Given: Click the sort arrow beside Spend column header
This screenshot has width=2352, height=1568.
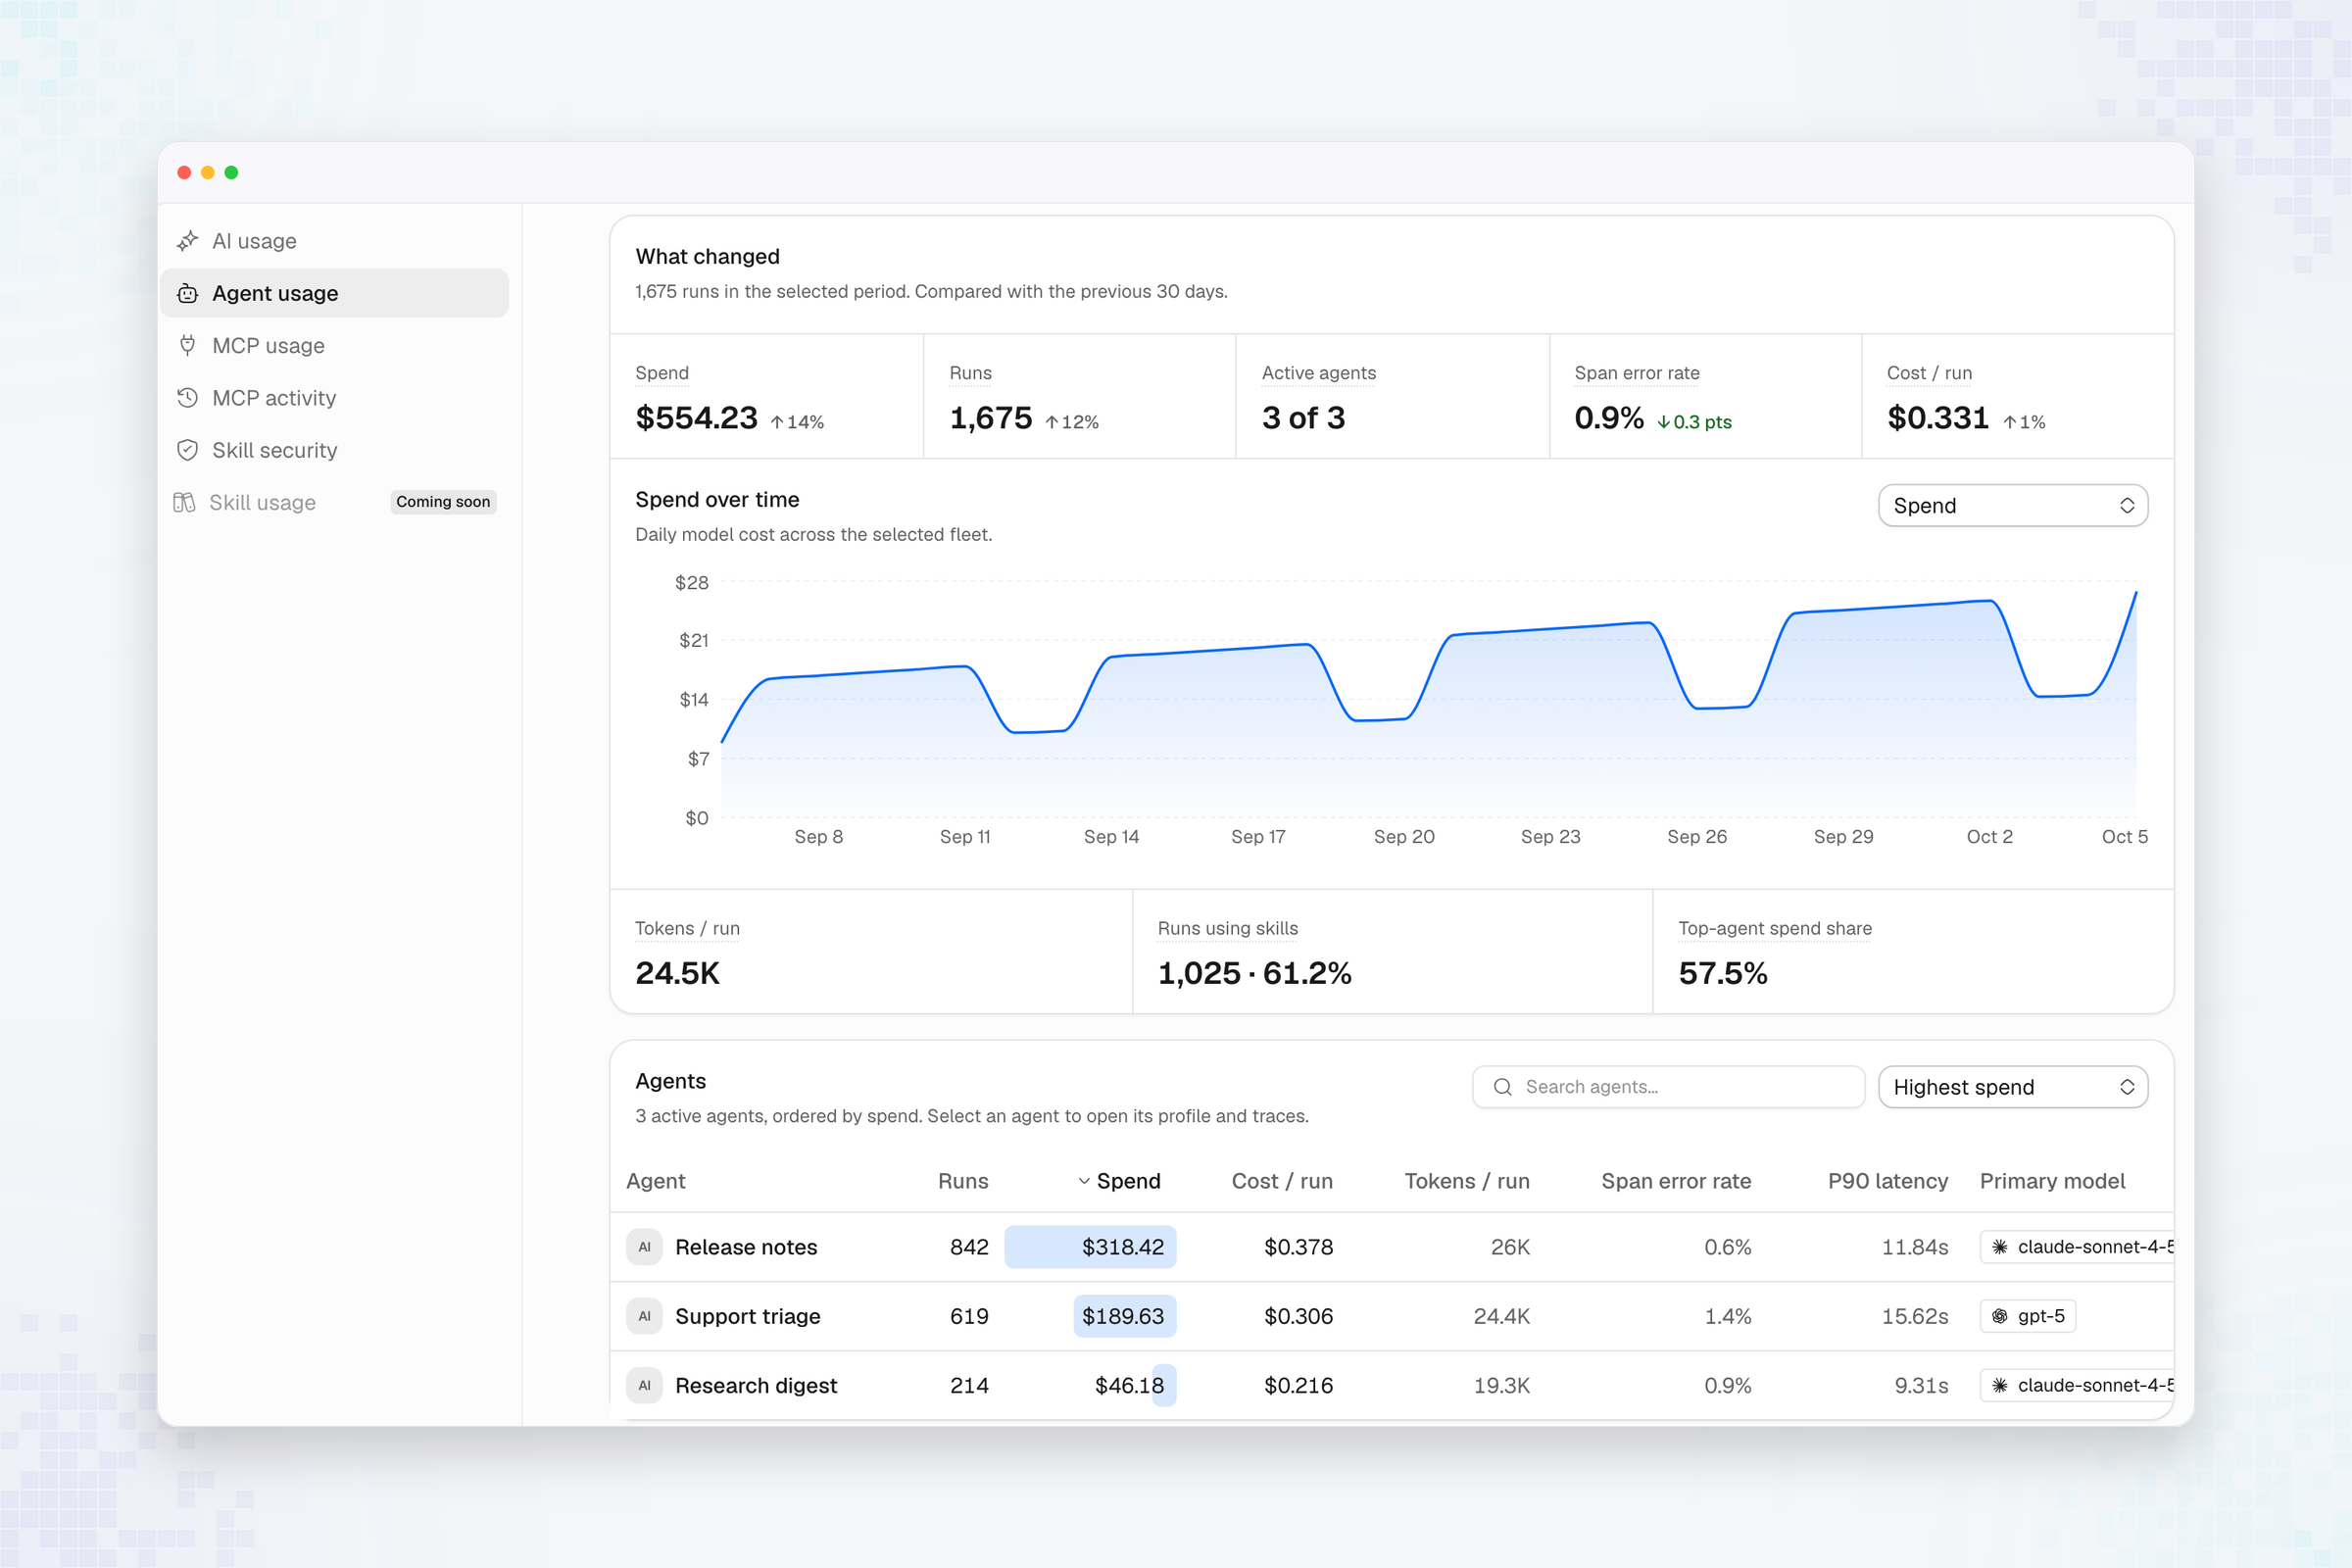Looking at the screenshot, I should point(1084,1181).
